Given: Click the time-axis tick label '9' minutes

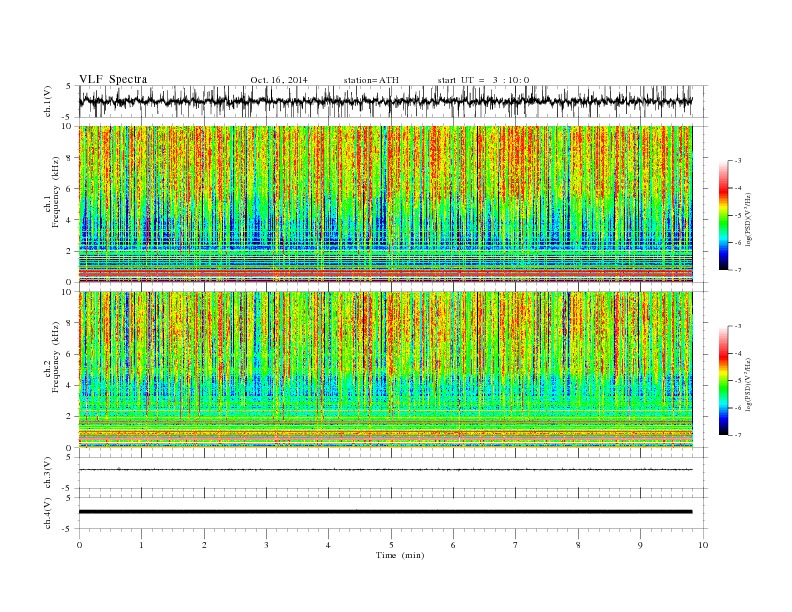Looking at the screenshot, I should tap(640, 545).
